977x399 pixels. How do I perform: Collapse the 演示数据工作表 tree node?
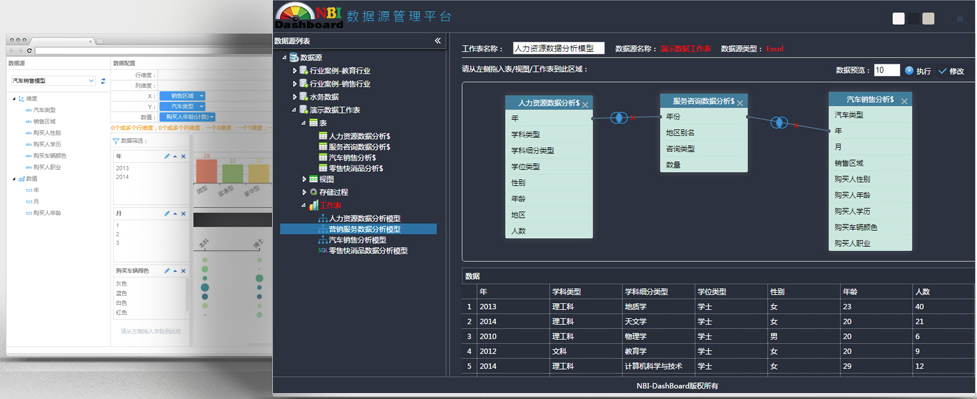tap(295, 110)
